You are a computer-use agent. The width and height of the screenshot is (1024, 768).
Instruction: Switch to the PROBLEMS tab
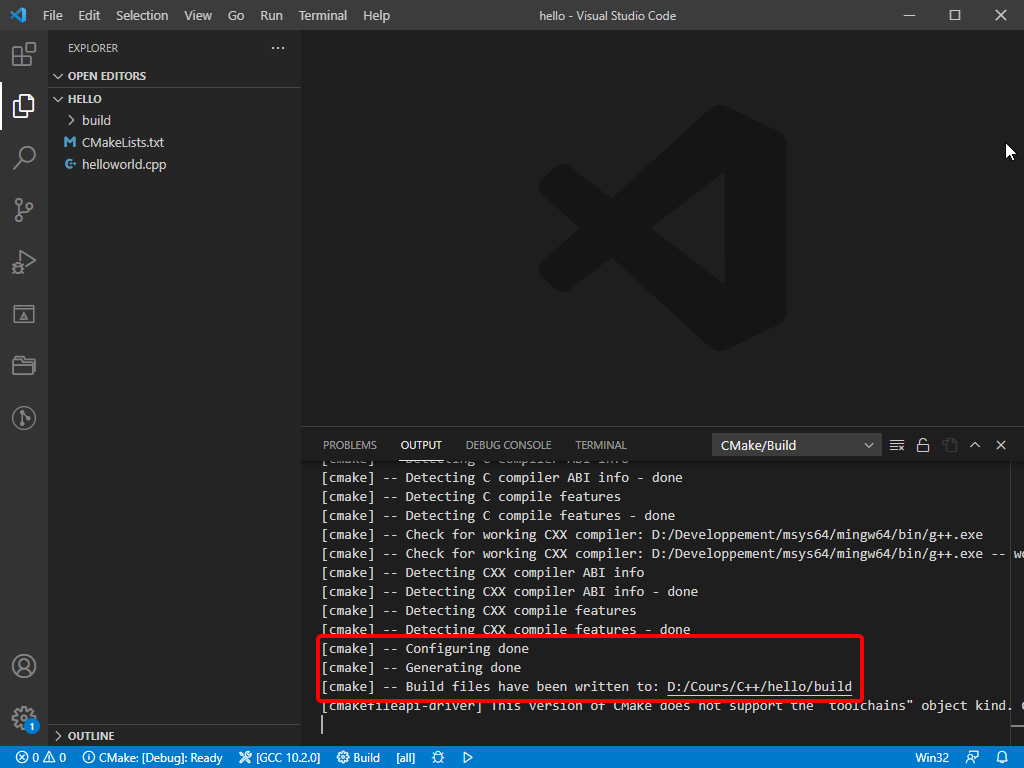[349, 445]
